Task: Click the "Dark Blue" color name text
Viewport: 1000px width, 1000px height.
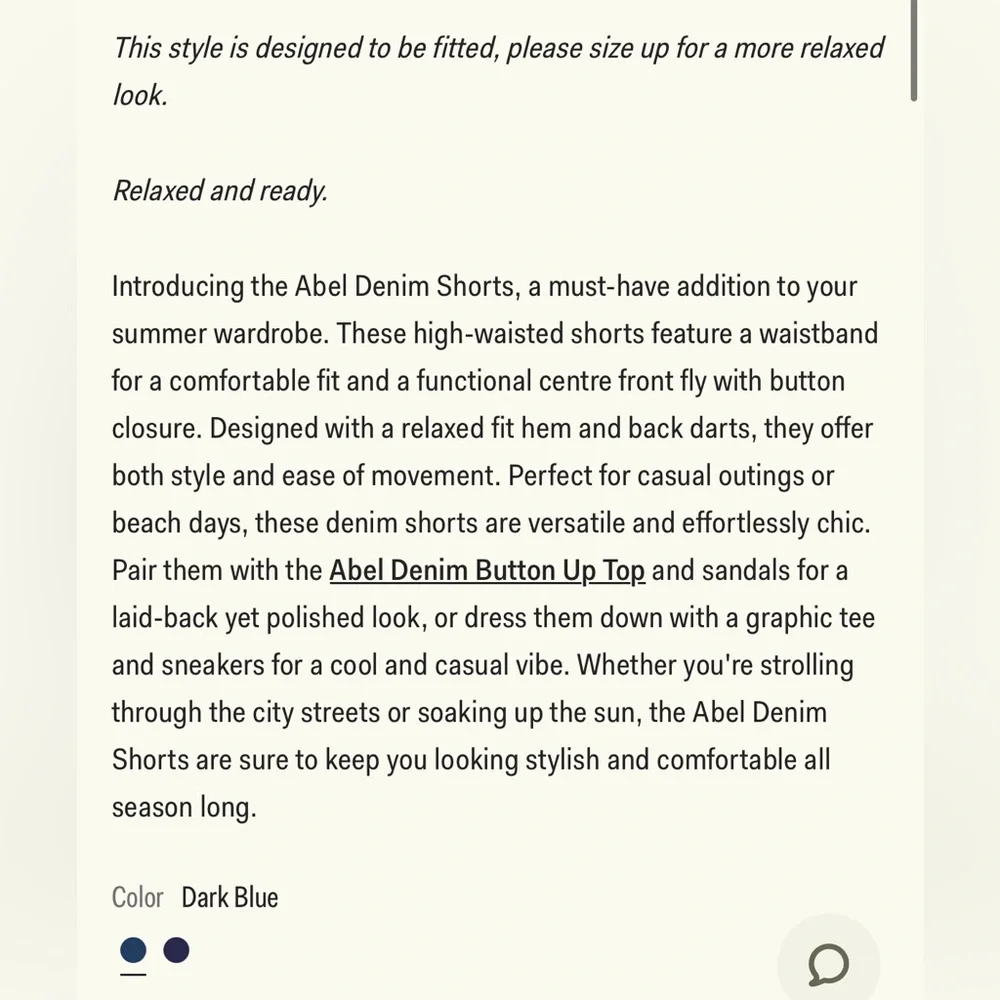Action: pos(229,897)
